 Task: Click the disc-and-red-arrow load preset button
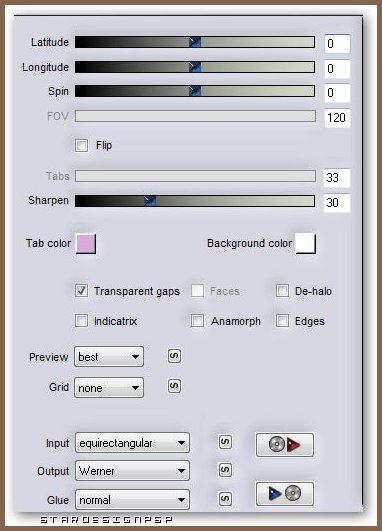(285, 445)
